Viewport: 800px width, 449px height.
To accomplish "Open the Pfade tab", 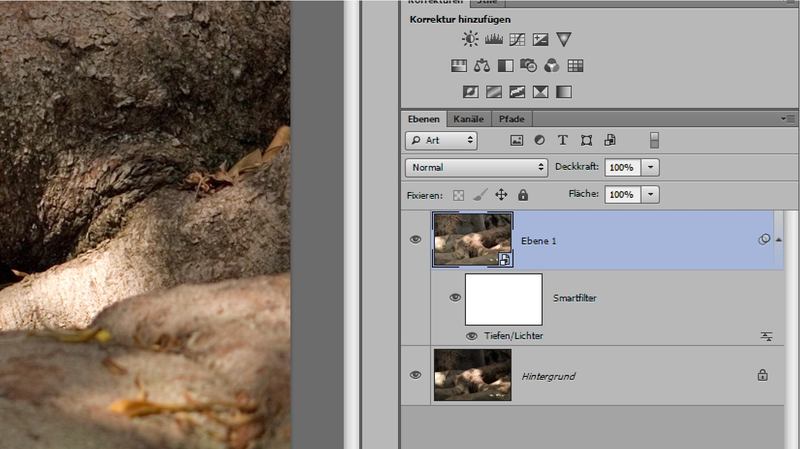I will (x=510, y=118).
